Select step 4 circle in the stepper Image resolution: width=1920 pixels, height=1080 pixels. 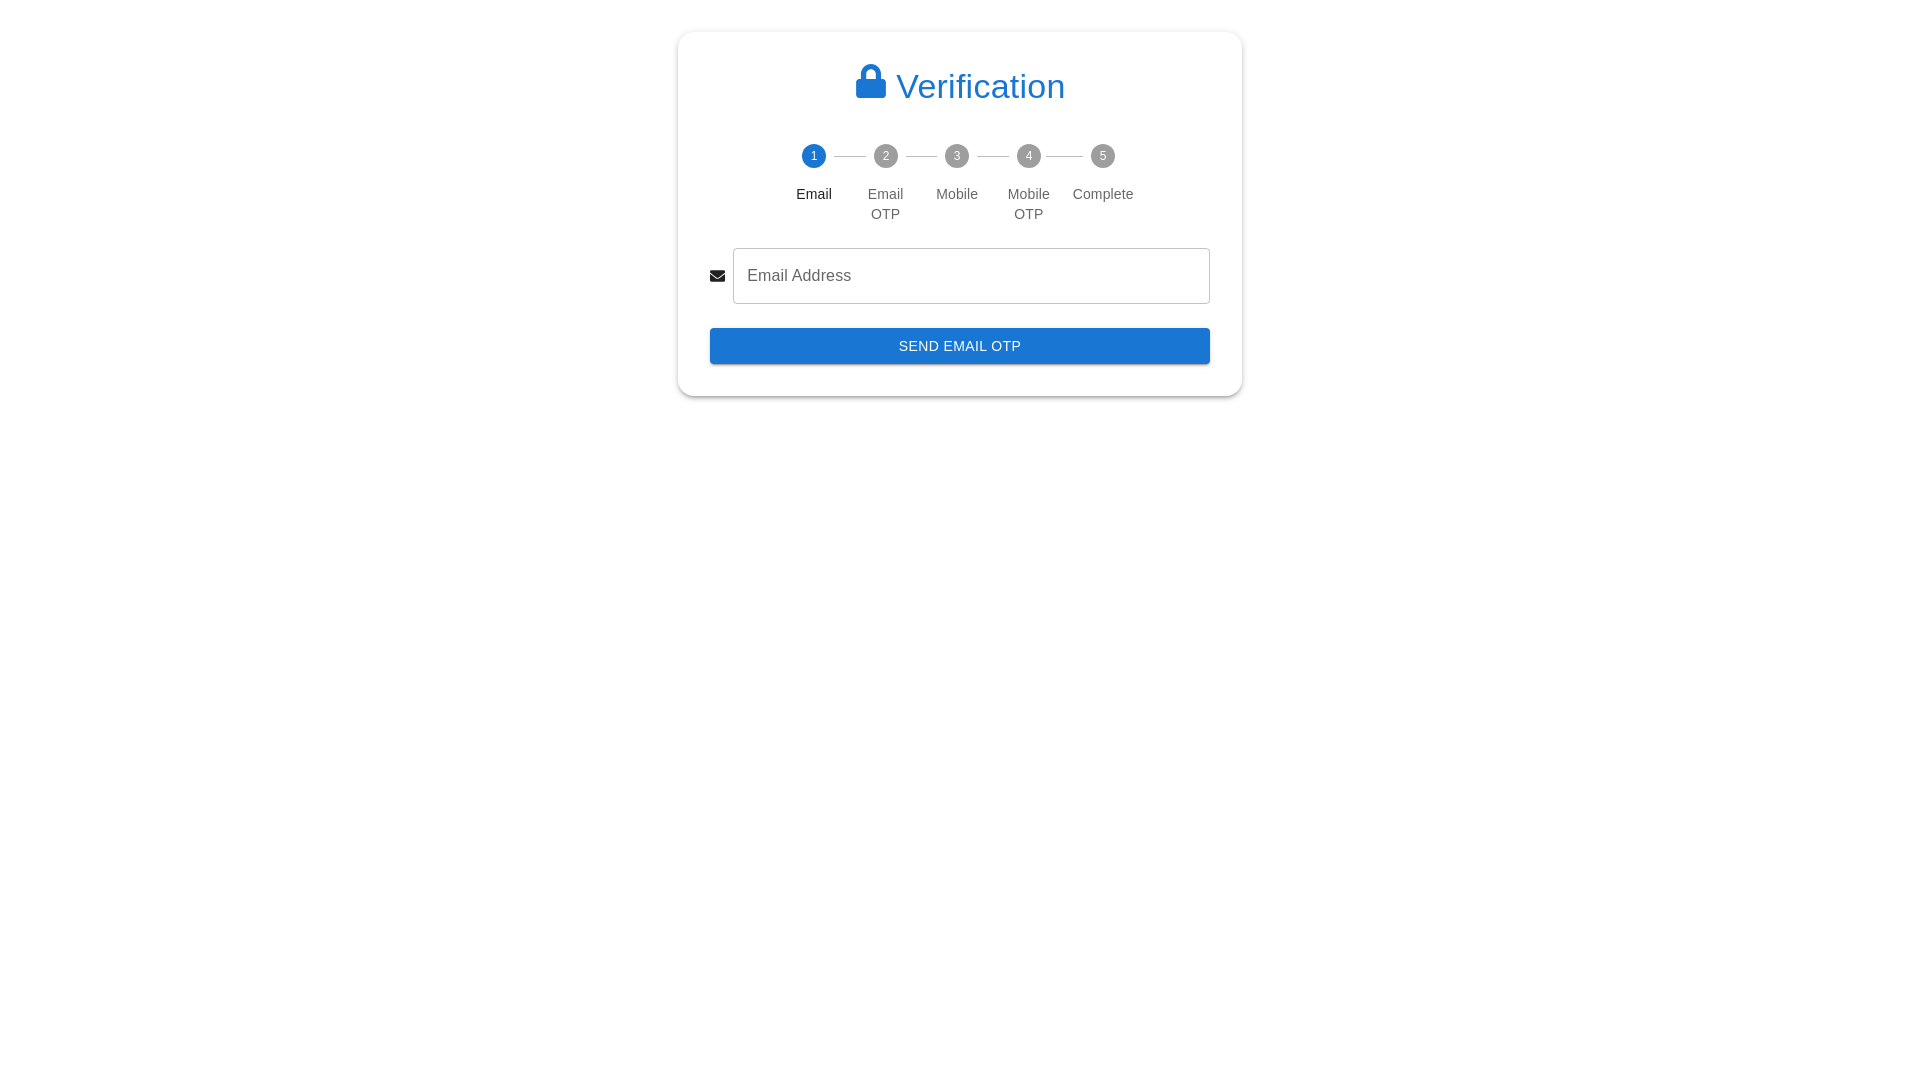(x=1029, y=156)
